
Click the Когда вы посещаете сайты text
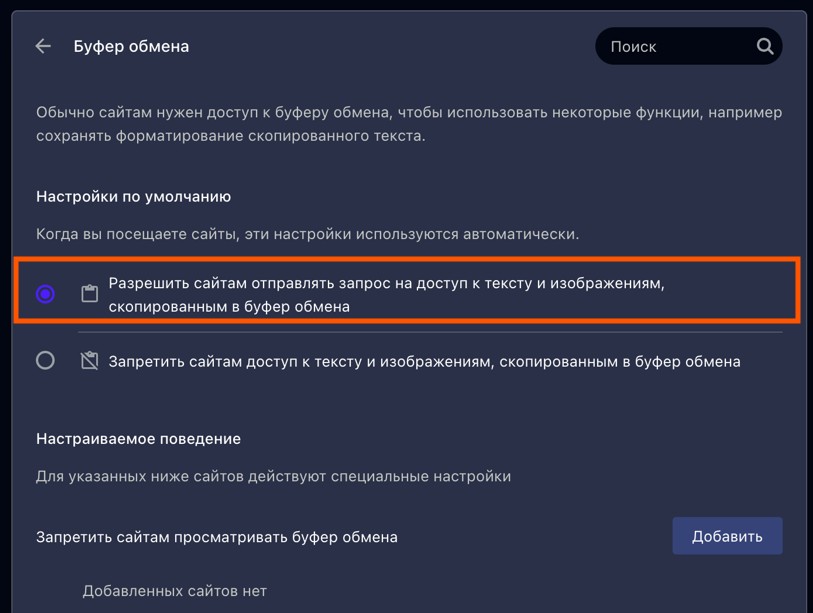(x=307, y=234)
